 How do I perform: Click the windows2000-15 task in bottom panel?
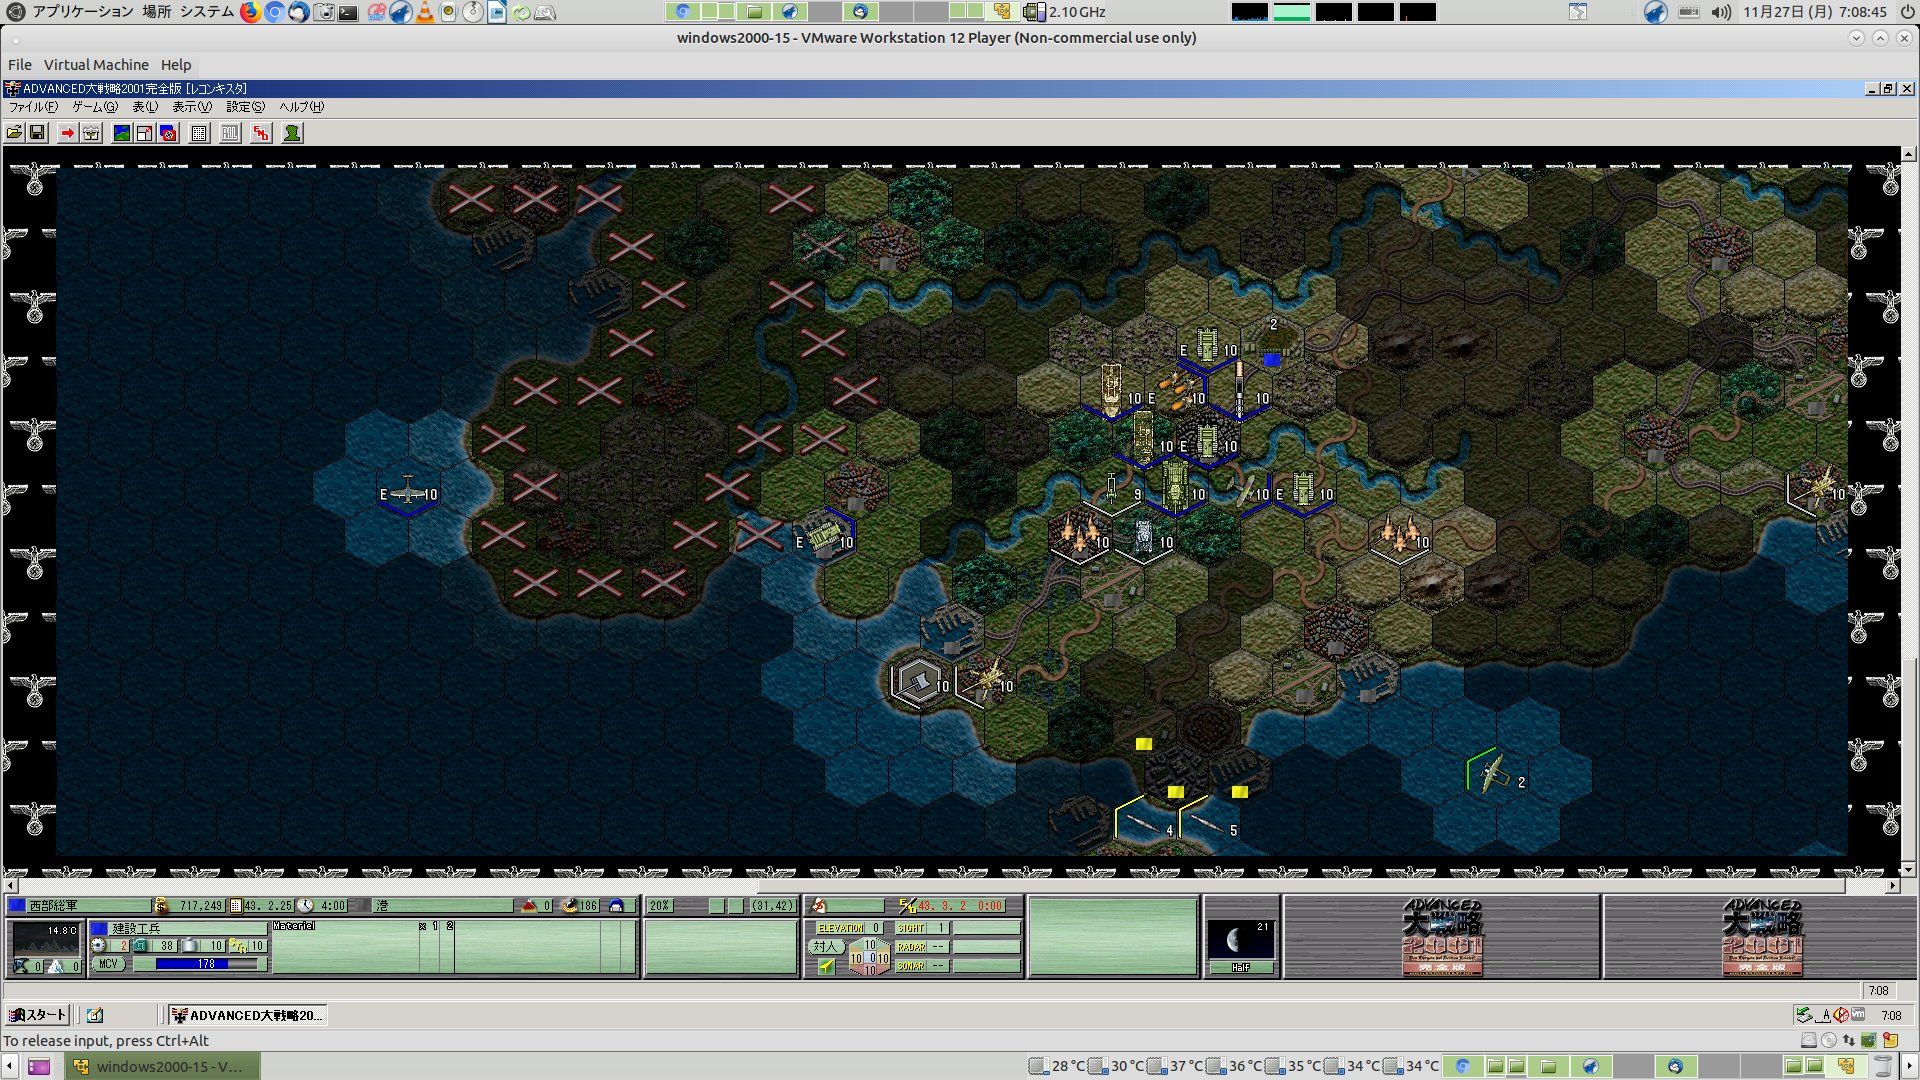coord(163,1066)
